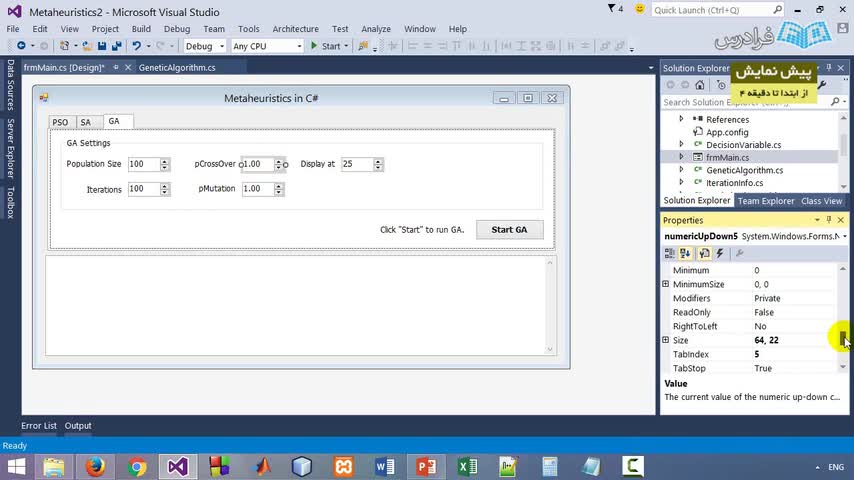Click the pMutation numeric field
The height and width of the screenshot is (480, 854).
click(x=258, y=189)
